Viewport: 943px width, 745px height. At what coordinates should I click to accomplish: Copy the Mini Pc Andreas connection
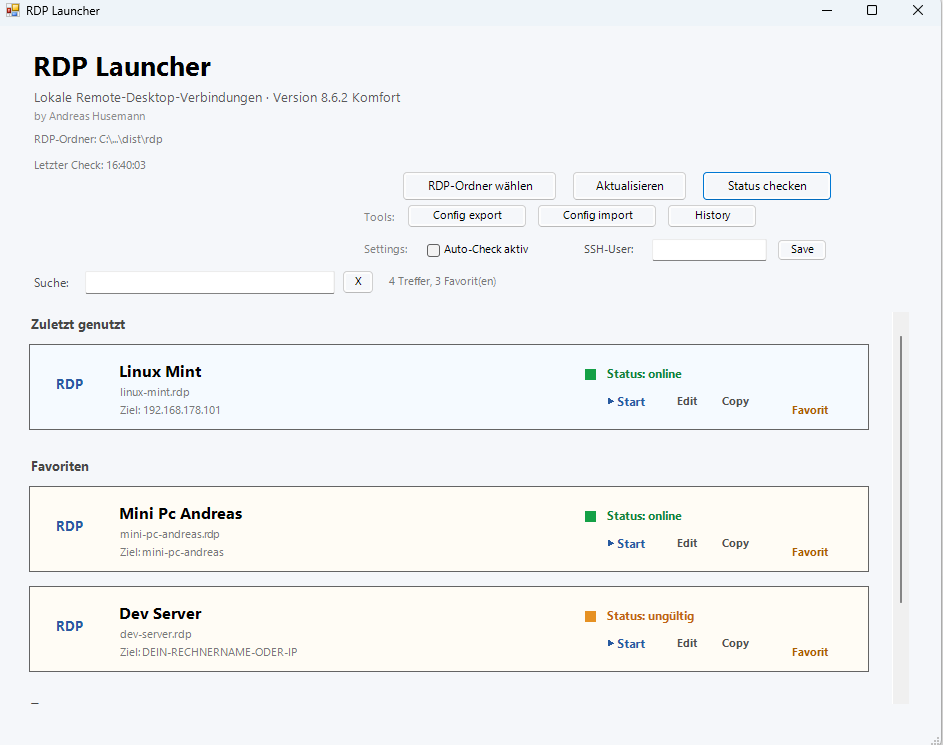point(734,543)
